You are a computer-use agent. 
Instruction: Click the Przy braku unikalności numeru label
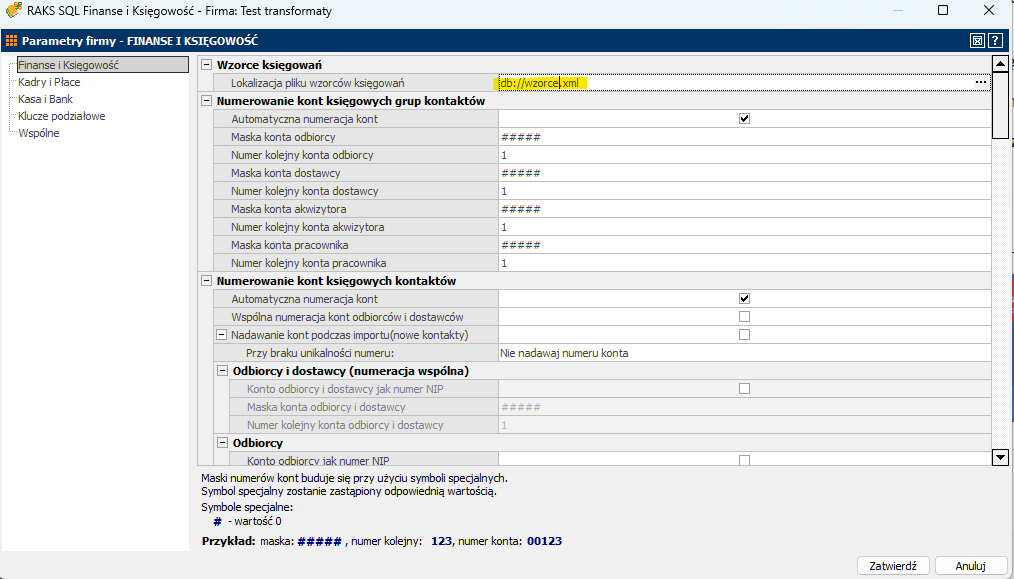320,353
